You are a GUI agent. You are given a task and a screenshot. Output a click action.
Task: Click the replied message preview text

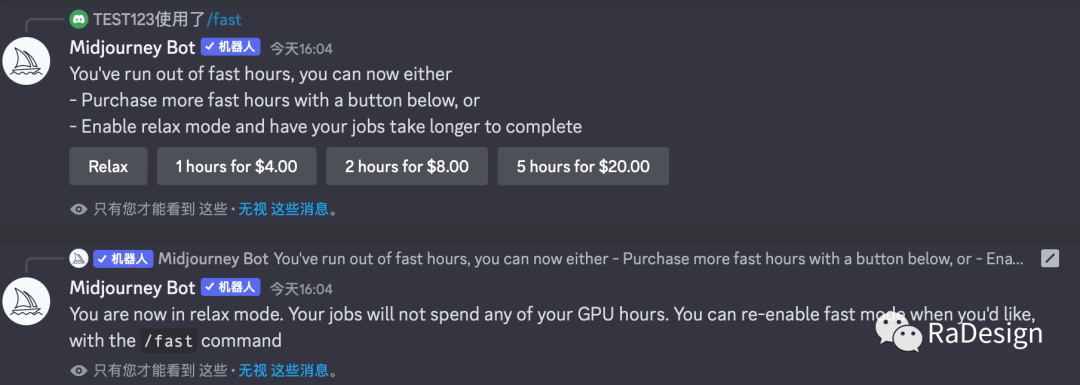[649, 258]
